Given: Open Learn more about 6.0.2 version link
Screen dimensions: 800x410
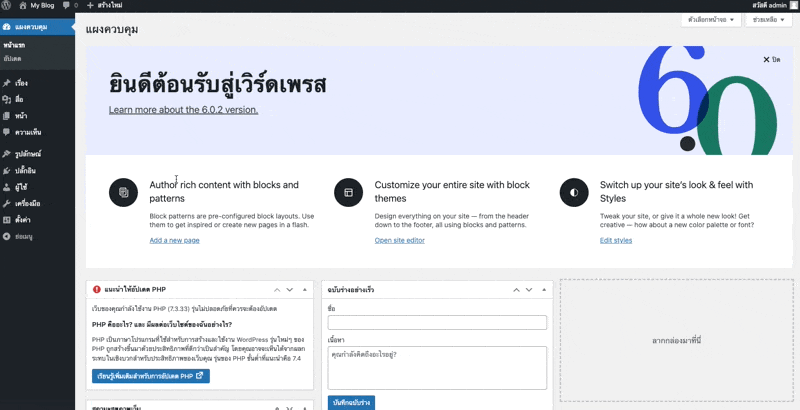Looking at the screenshot, I should [x=183, y=110].
